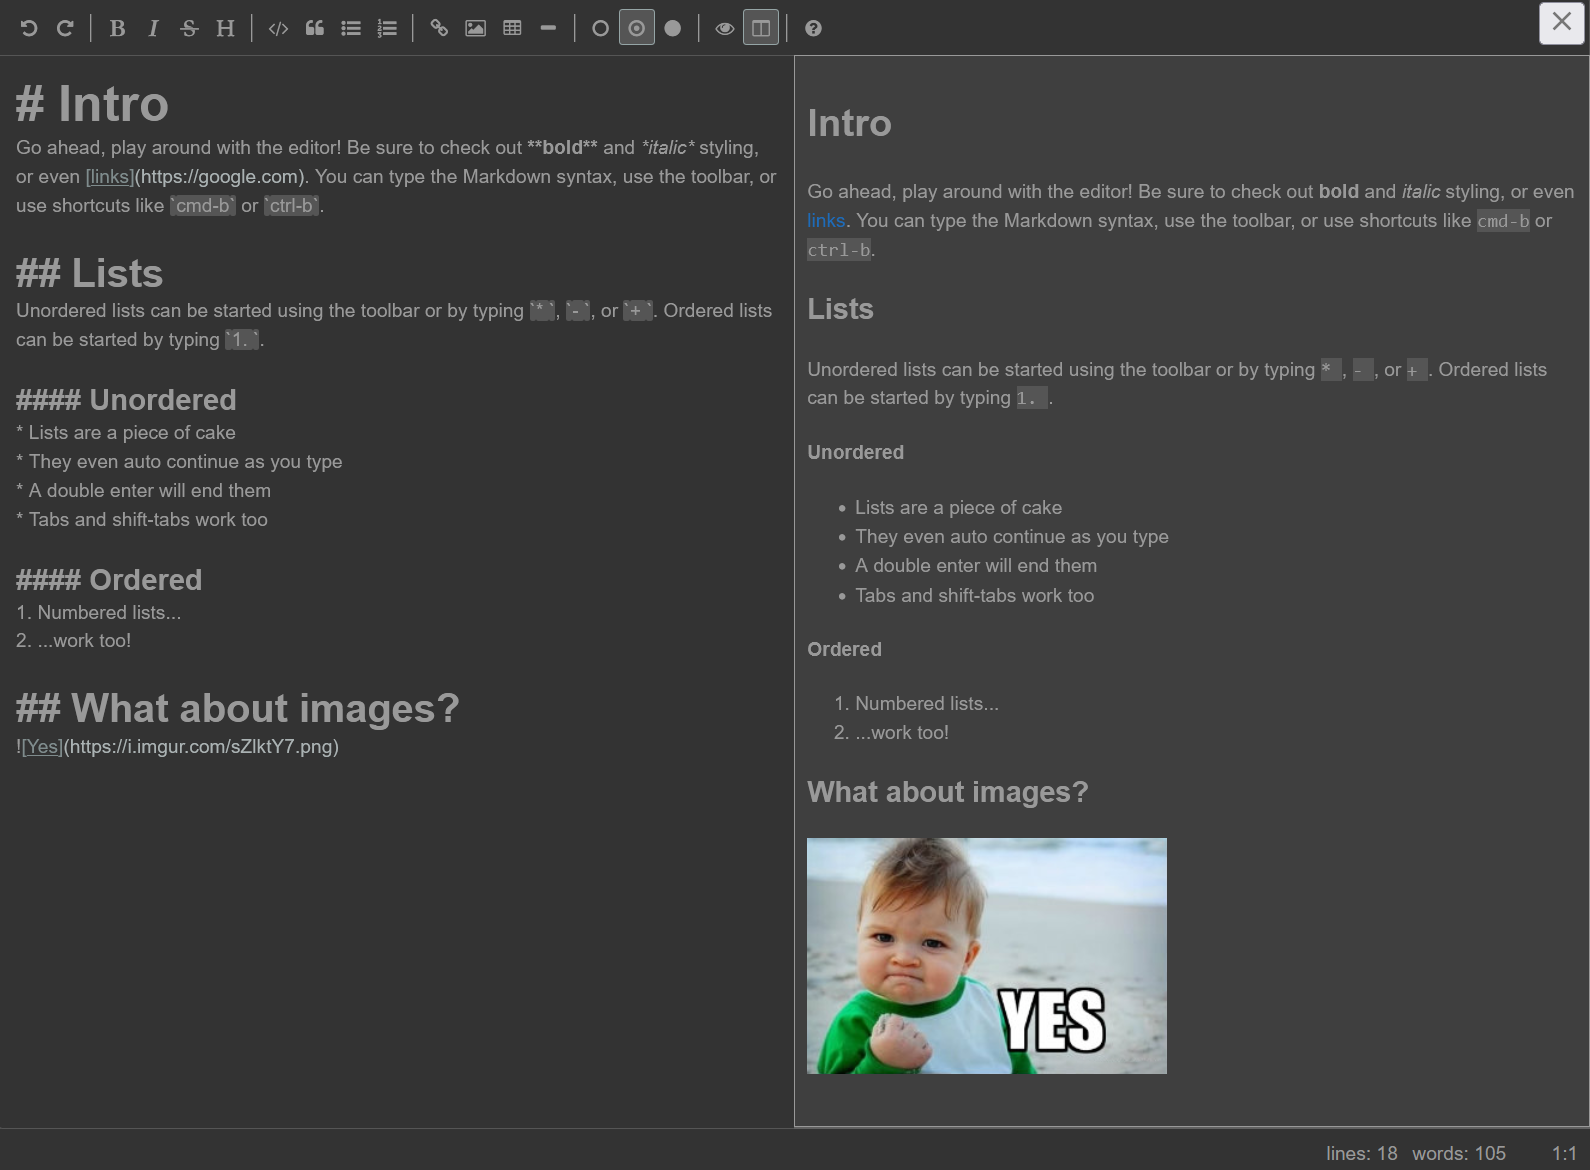This screenshot has height=1170, width=1590.
Task: Toggle side-by-side columns view
Action: pyautogui.click(x=761, y=28)
